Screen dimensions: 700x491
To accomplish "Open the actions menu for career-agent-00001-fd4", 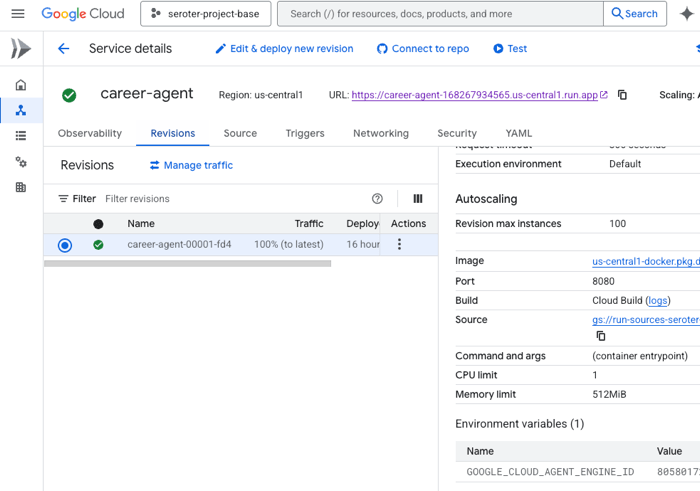I will point(399,245).
